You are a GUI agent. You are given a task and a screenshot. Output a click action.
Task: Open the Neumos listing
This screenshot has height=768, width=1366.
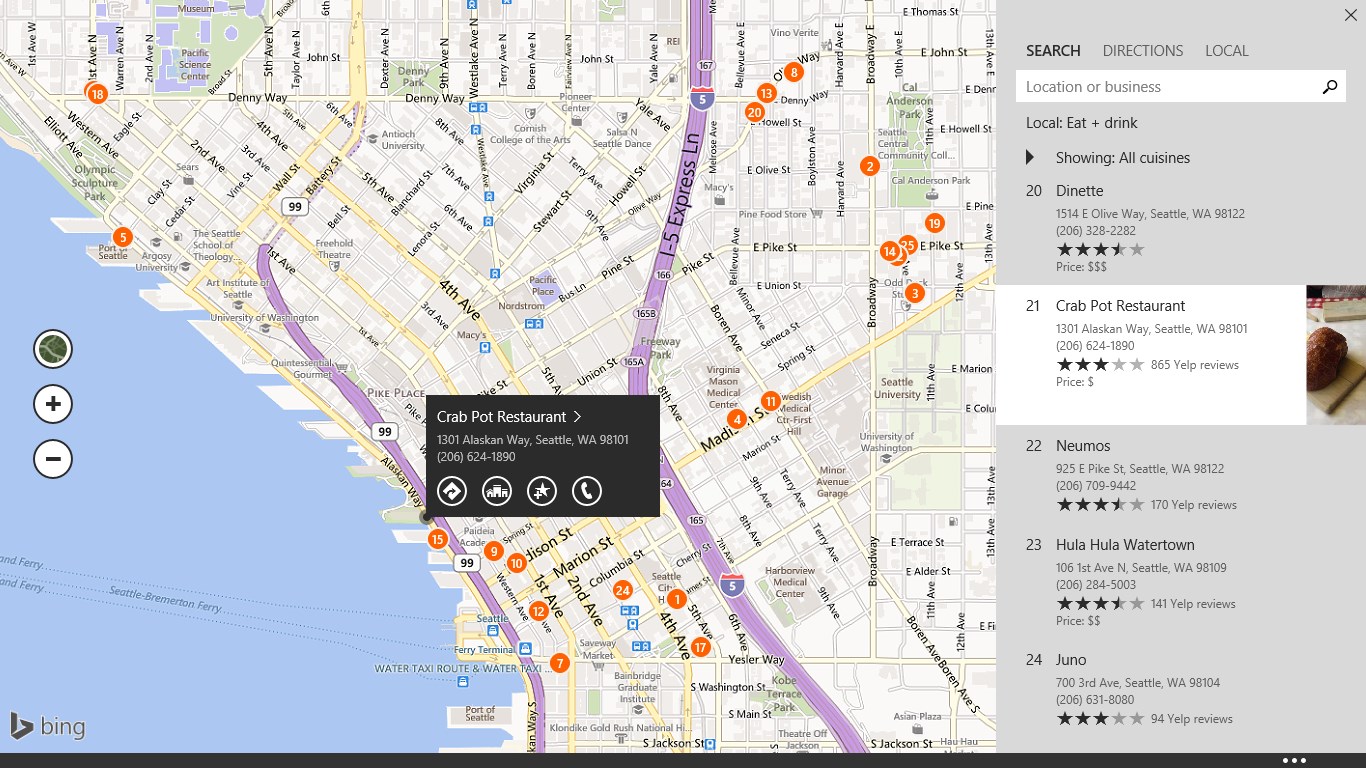pos(1084,445)
